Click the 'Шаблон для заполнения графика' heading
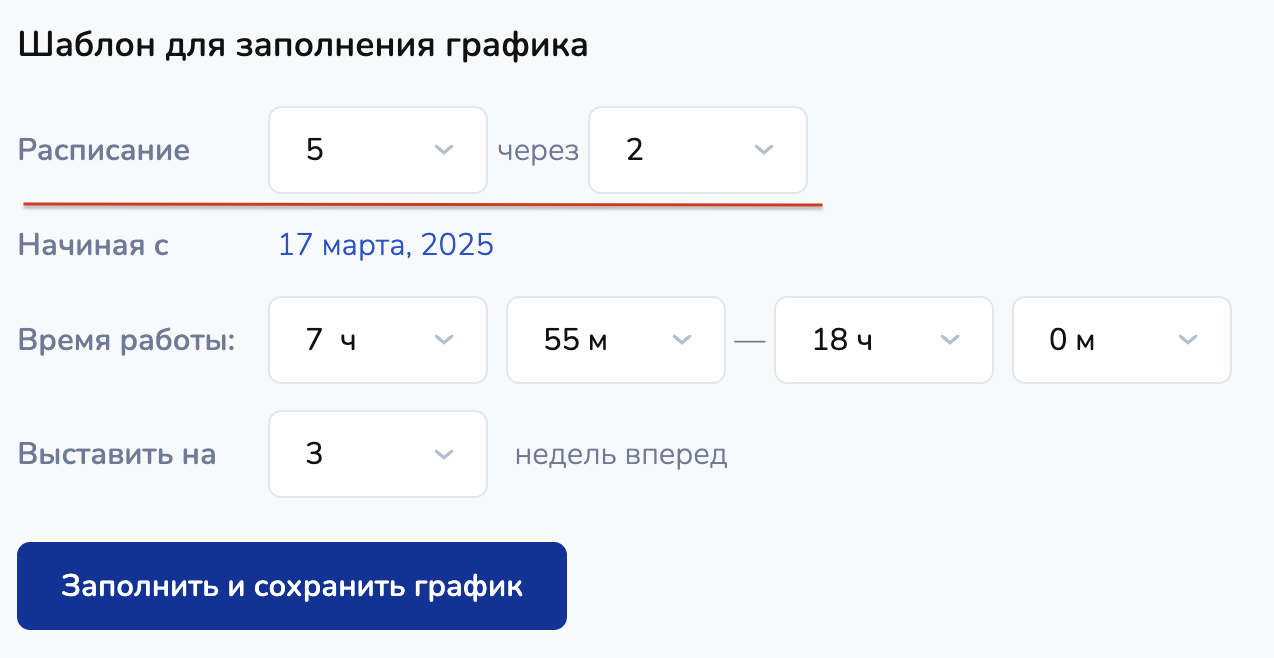Image resolution: width=1274 pixels, height=658 pixels. pos(303,45)
